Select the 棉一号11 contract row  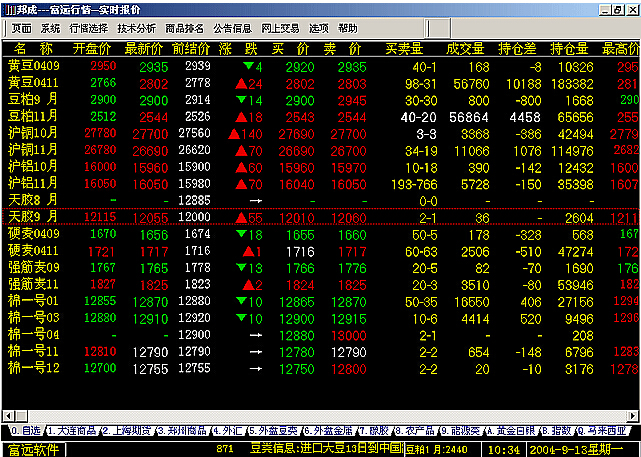pos(321,352)
